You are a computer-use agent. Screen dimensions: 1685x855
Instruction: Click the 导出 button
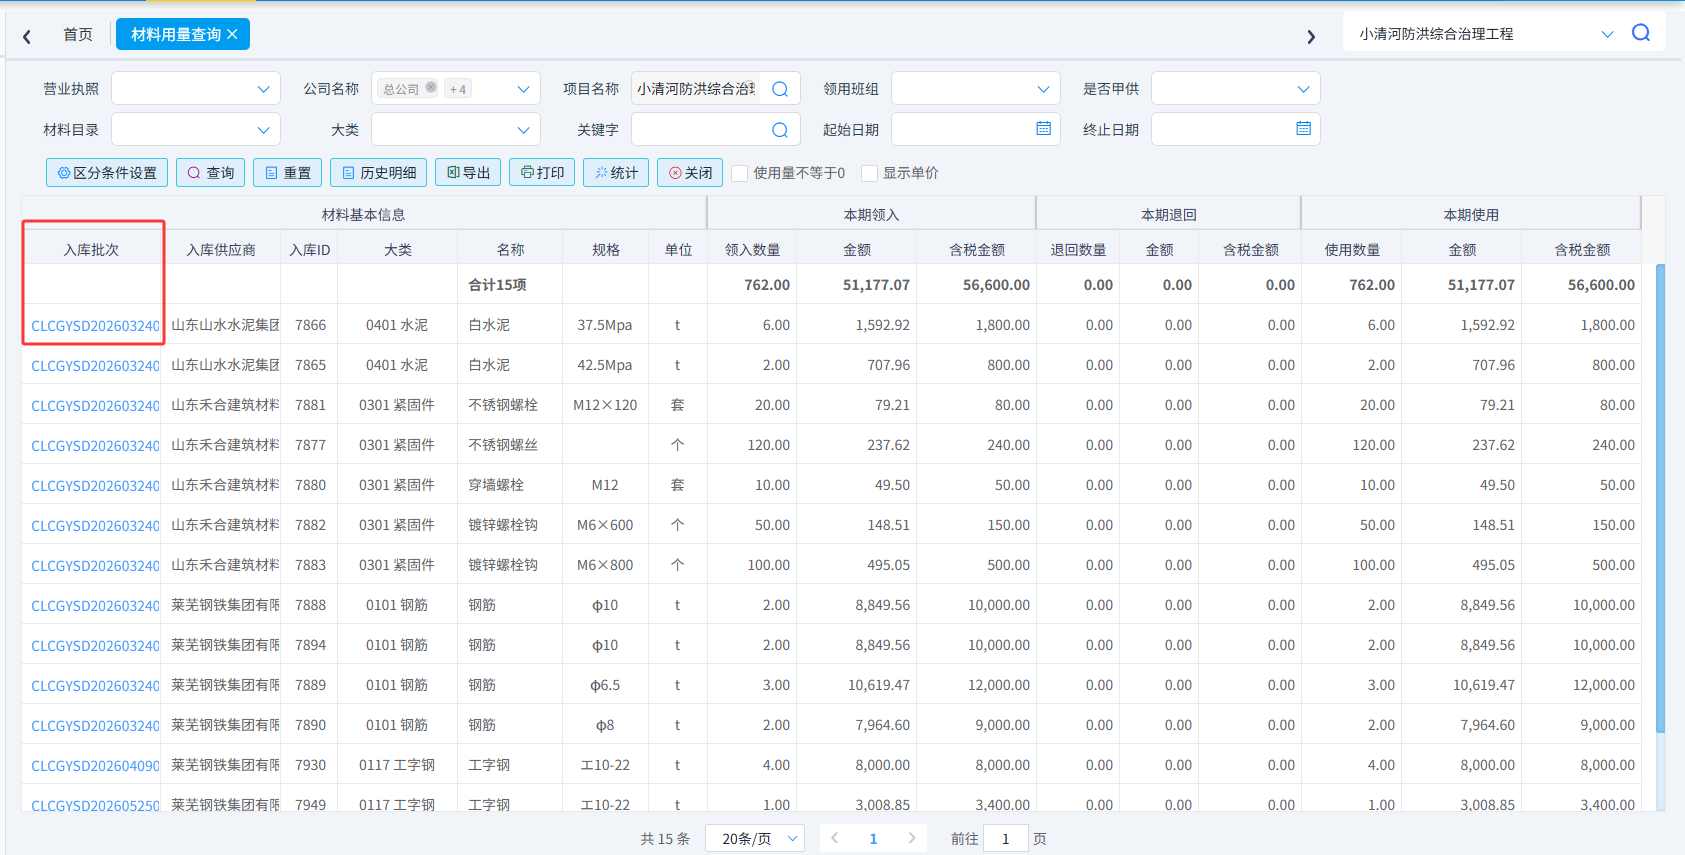click(x=468, y=173)
